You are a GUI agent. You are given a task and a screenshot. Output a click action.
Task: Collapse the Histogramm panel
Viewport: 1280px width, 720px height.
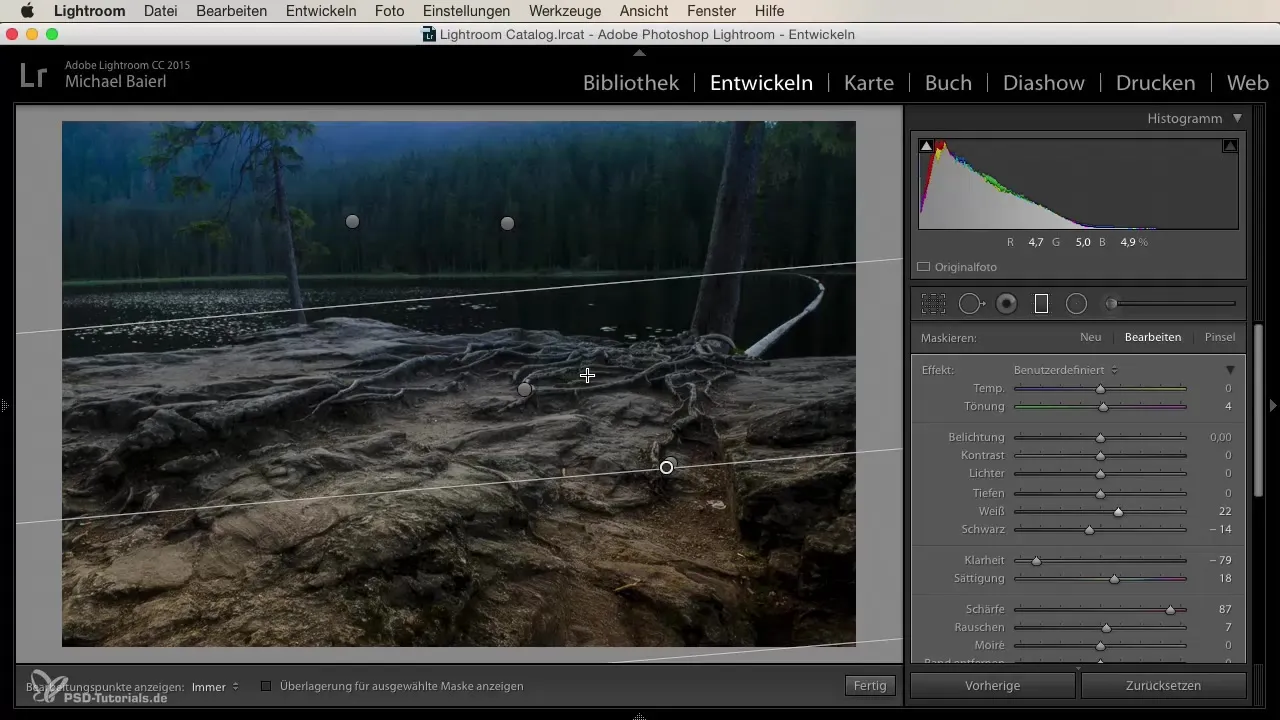coord(1237,118)
